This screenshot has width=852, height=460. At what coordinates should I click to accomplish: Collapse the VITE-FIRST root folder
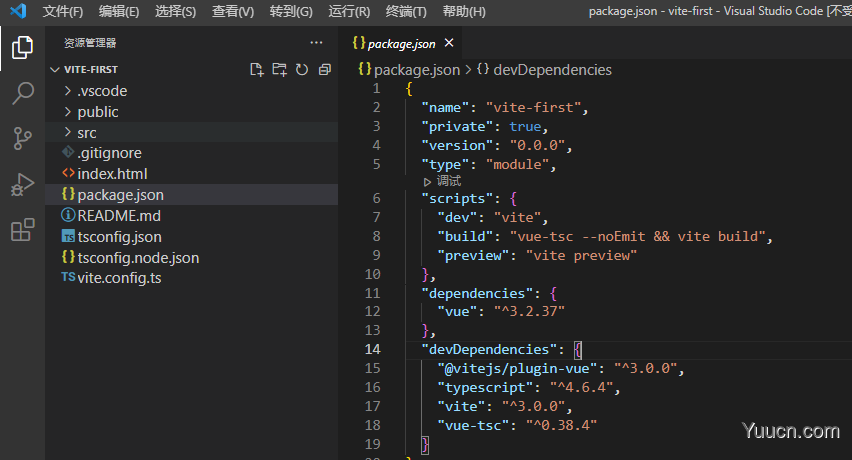pyautogui.click(x=191, y=70)
